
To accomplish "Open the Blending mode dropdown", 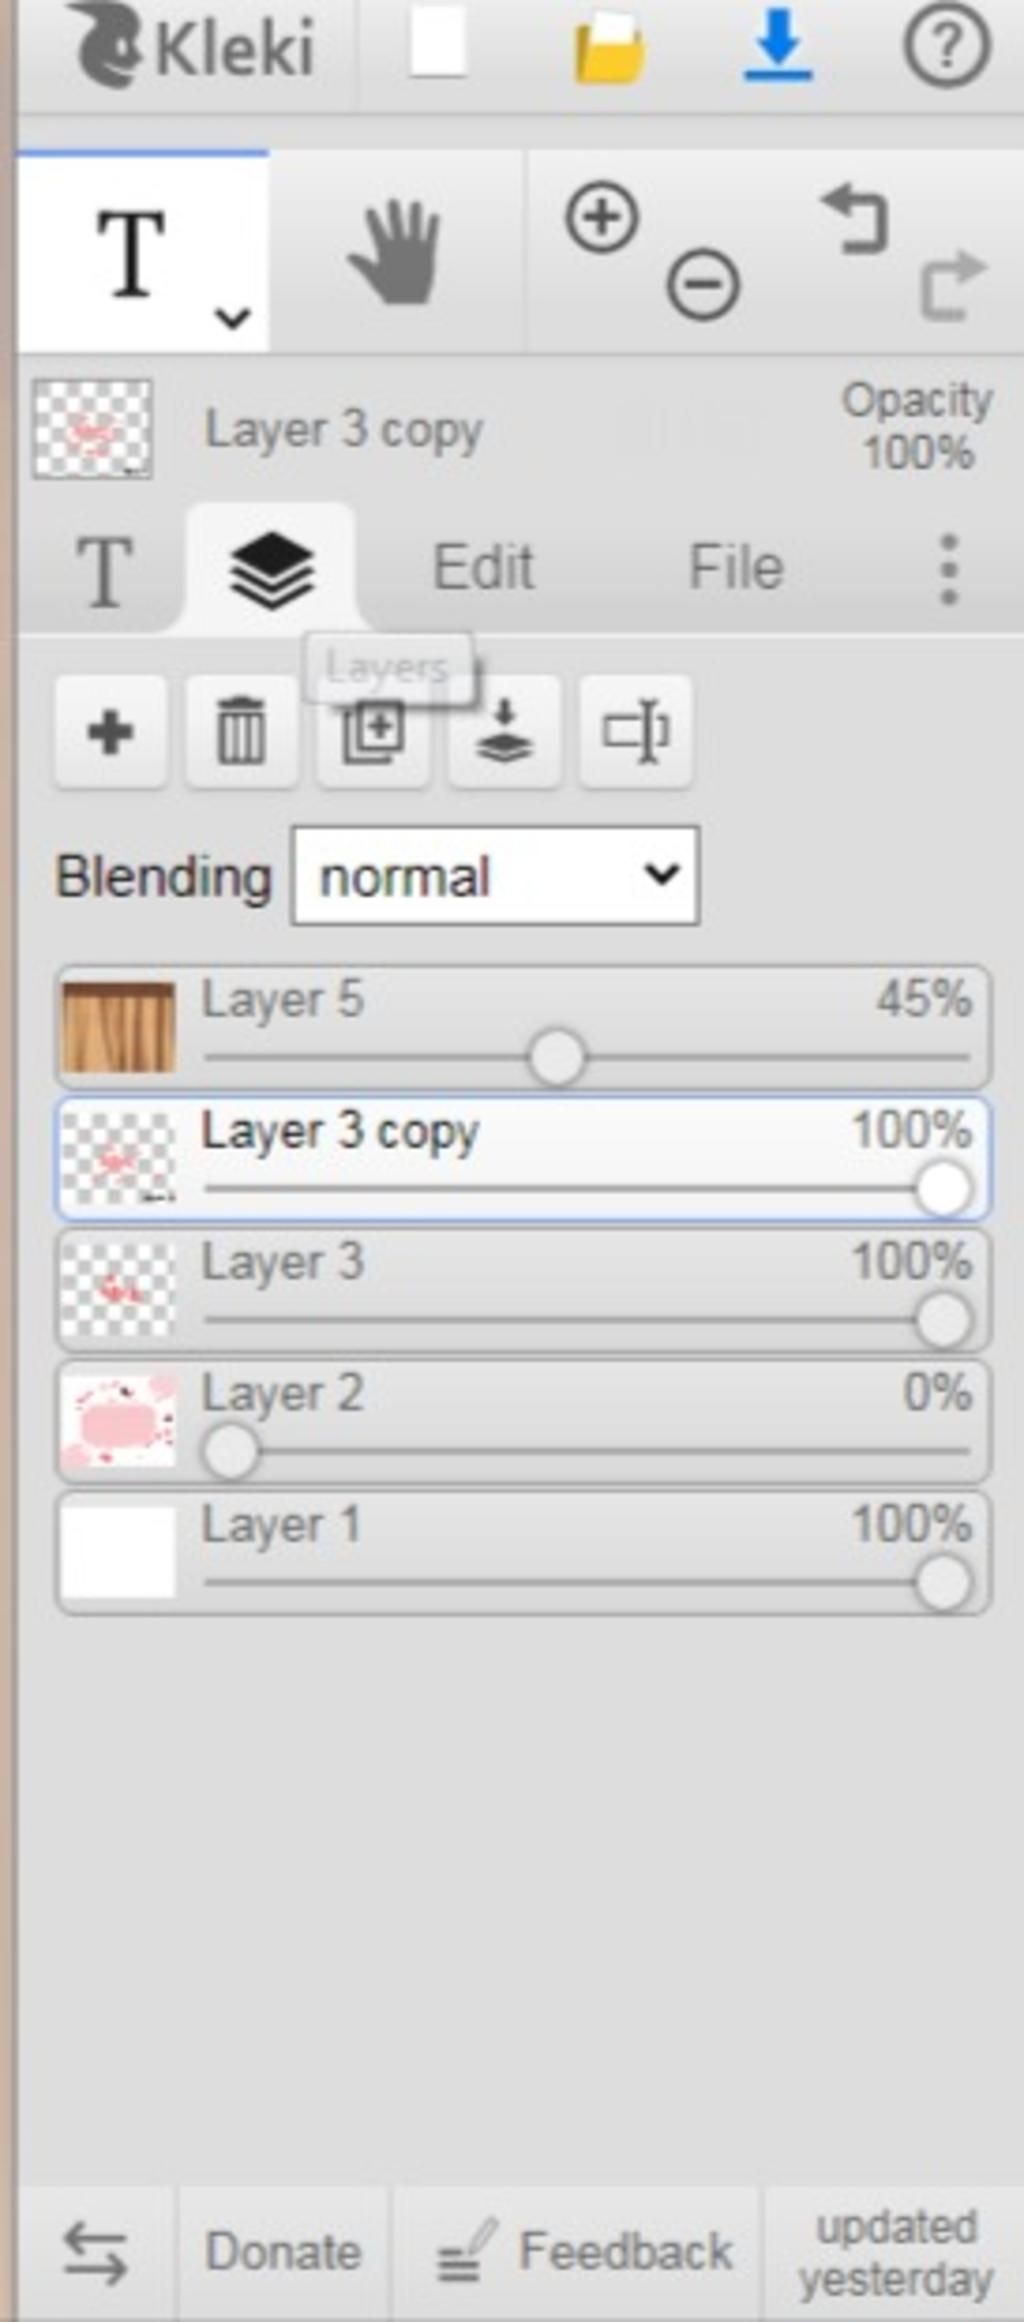I will 495,876.
